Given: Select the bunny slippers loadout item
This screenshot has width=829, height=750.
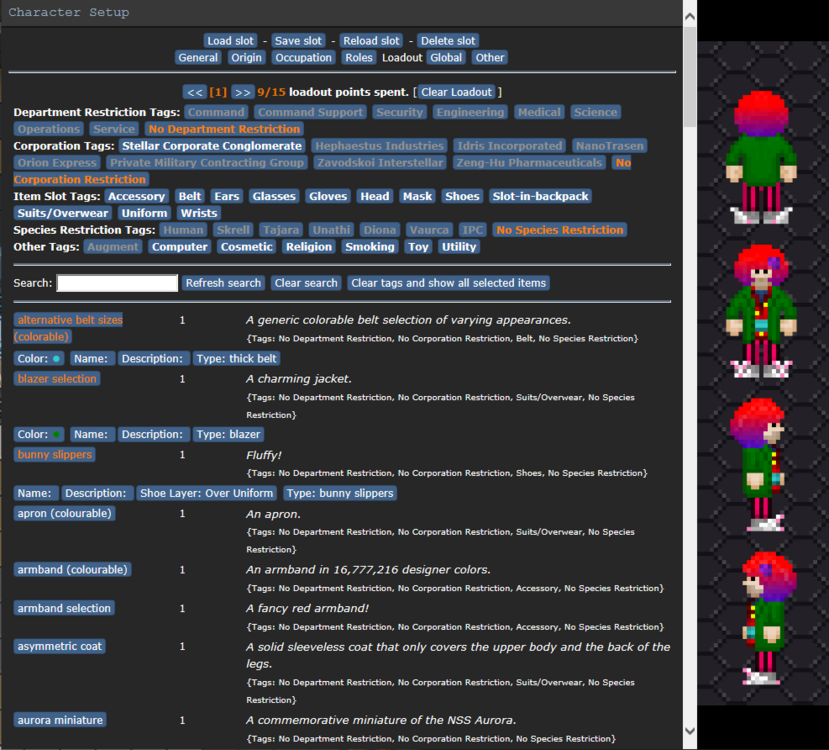Looking at the screenshot, I should [x=54, y=454].
